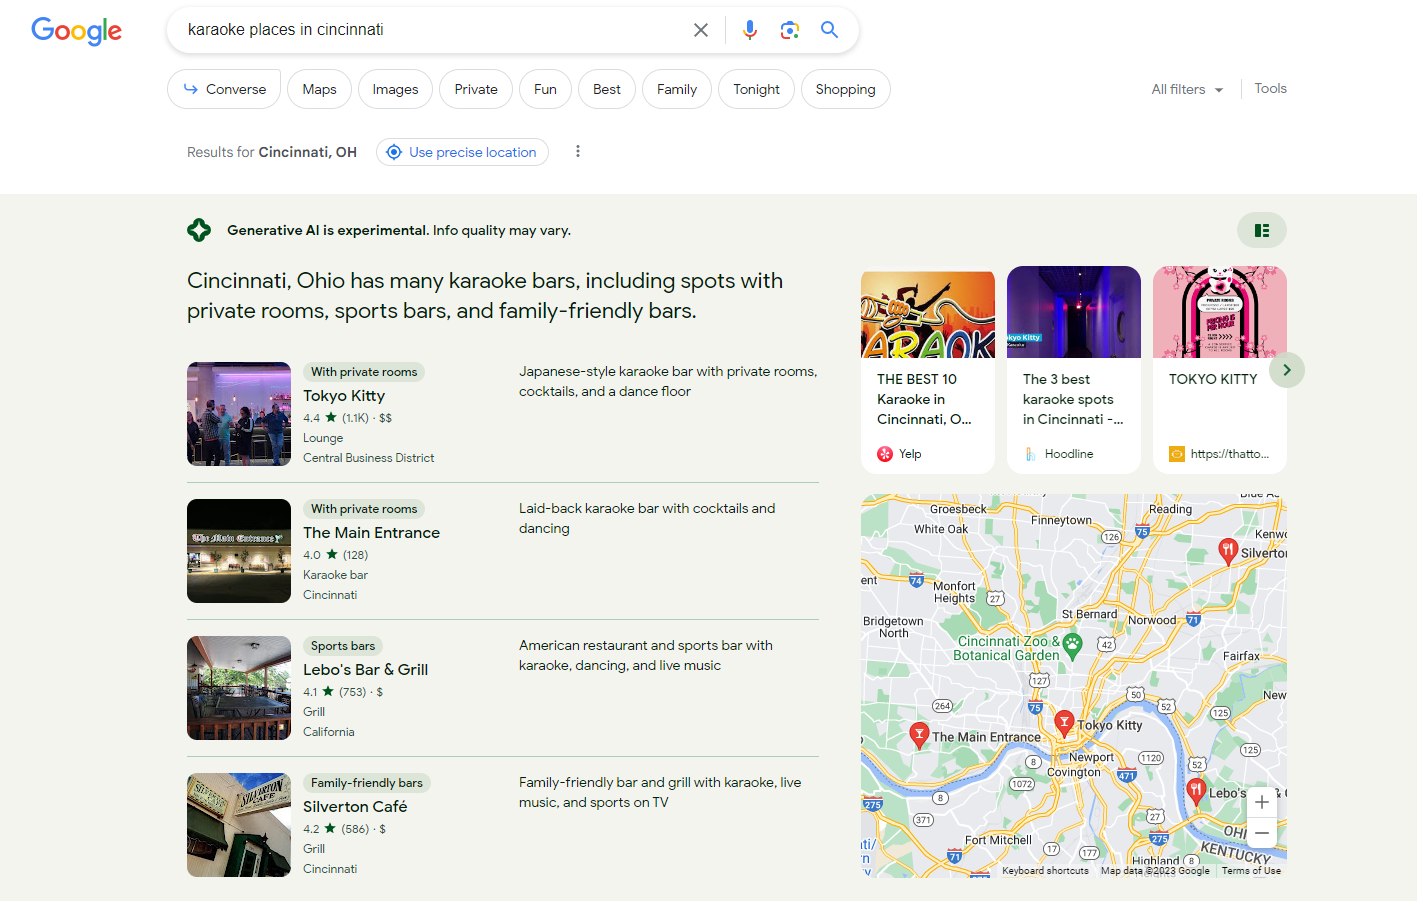The height and width of the screenshot is (901, 1417).
Task: Show next source cards with arrow
Action: click(1287, 370)
